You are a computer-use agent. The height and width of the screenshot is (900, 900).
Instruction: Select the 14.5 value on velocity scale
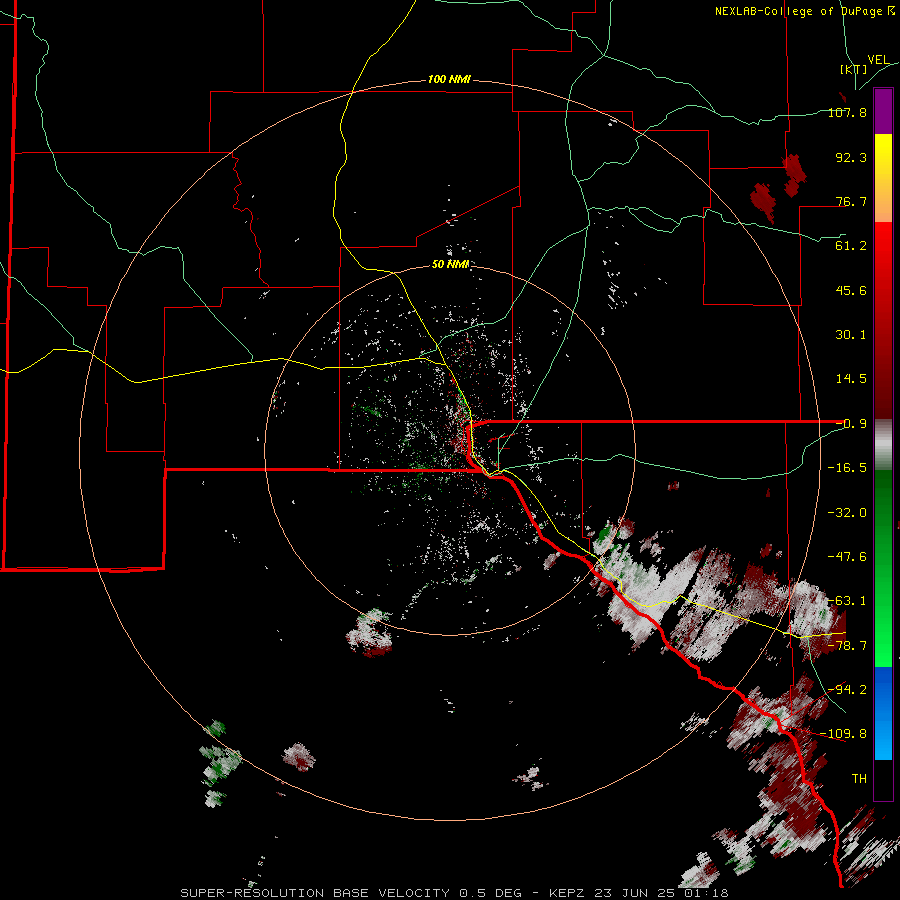pos(851,379)
